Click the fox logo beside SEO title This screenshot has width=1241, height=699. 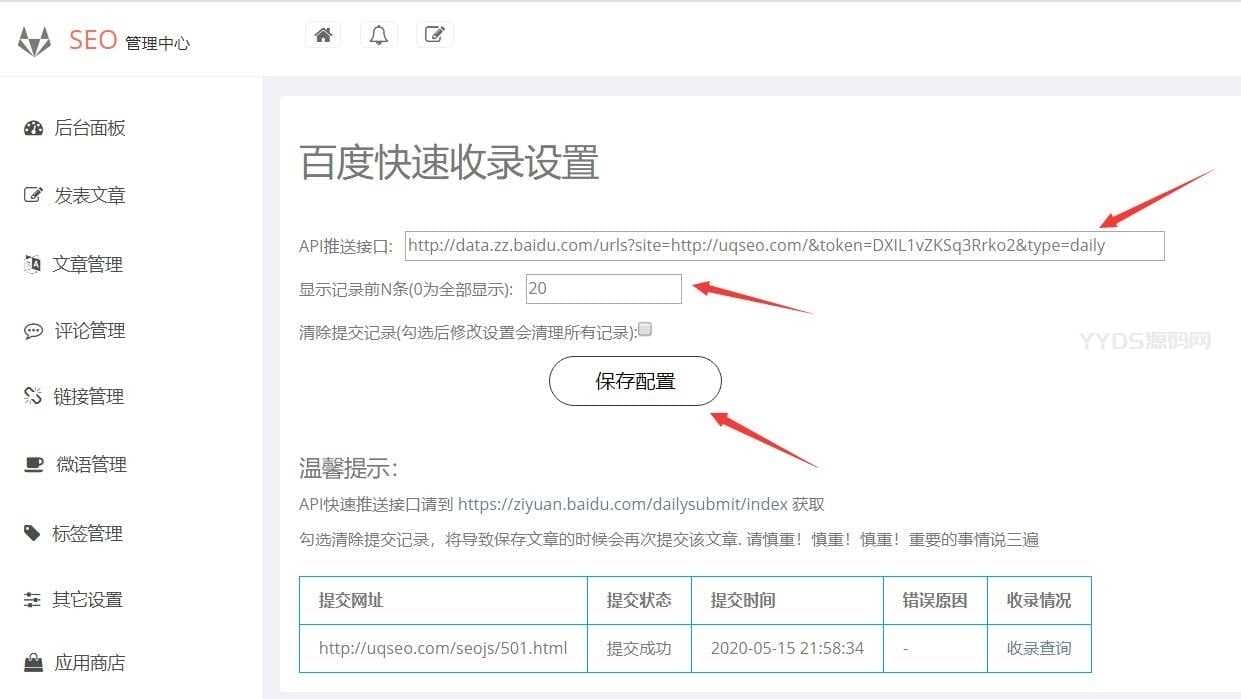[35, 41]
